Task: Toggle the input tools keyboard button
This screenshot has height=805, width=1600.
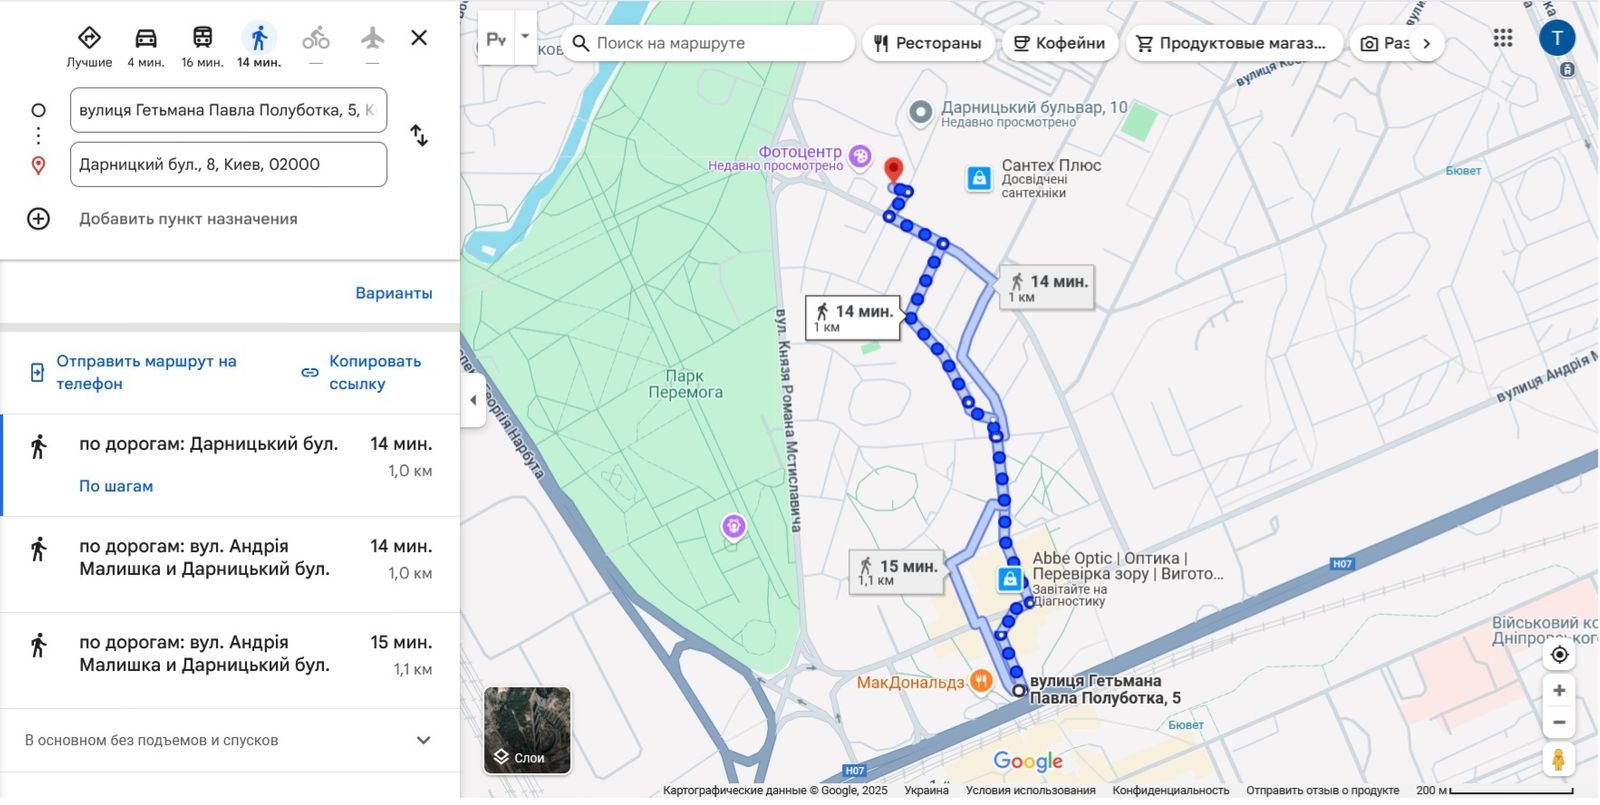Action: pos(496,38)
